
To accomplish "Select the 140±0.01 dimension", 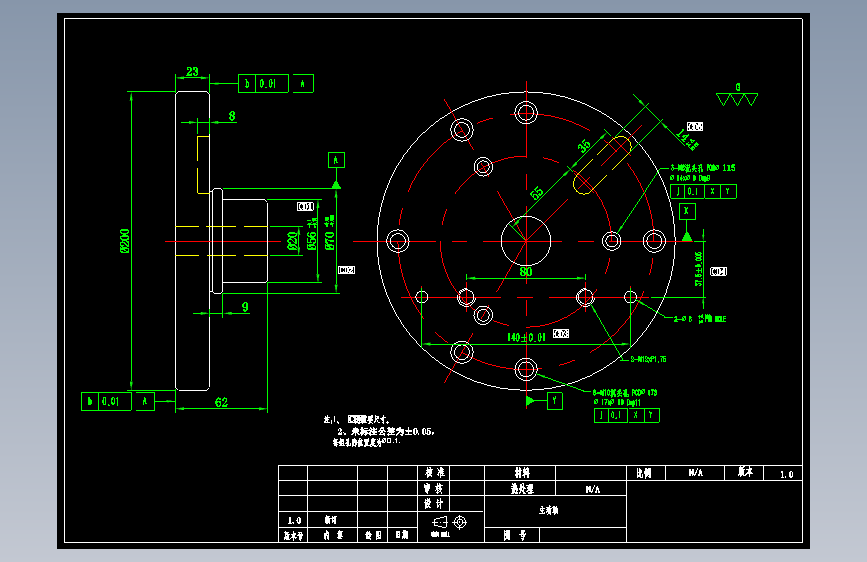I will point(526,337).
